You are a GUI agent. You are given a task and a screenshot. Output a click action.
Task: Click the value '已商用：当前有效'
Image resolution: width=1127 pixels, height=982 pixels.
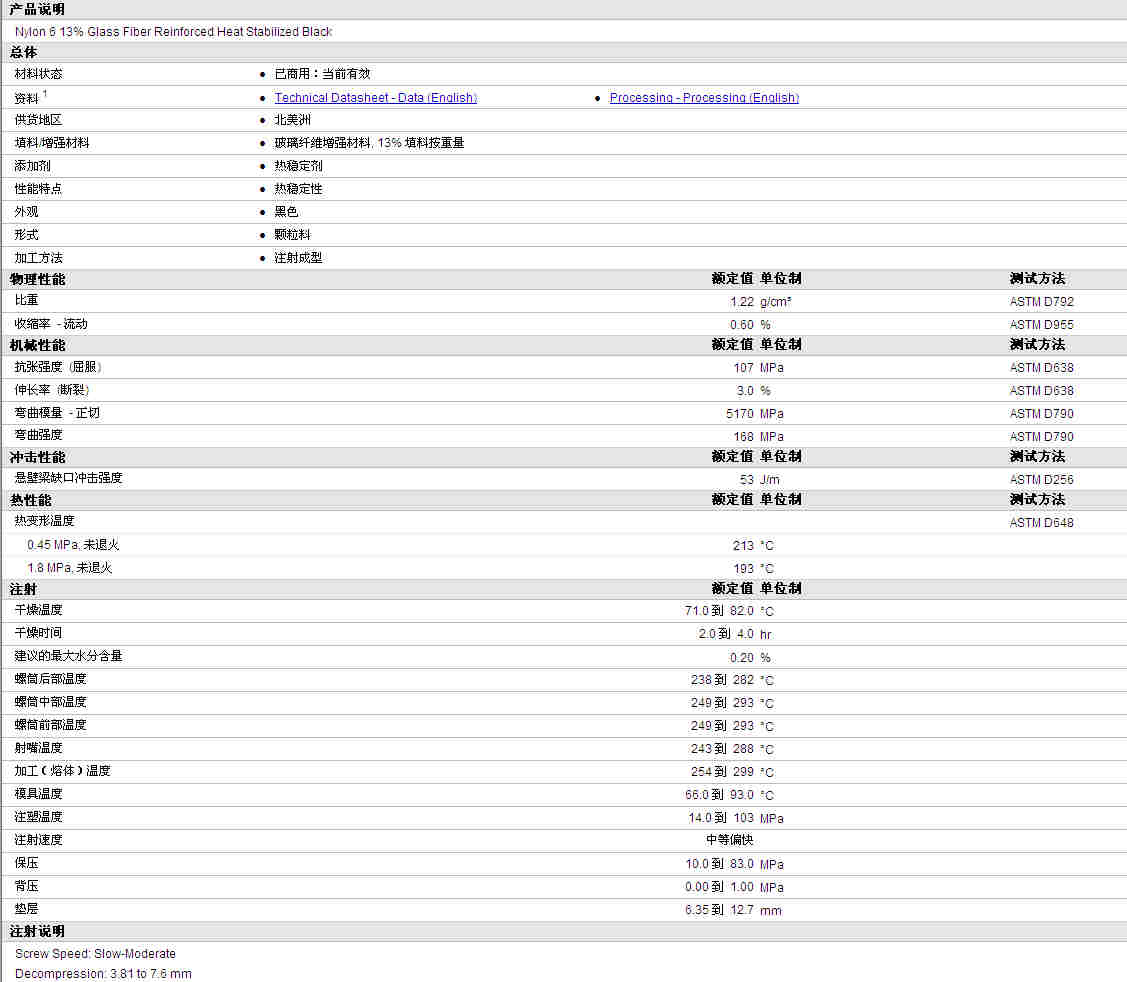(322, 74)
